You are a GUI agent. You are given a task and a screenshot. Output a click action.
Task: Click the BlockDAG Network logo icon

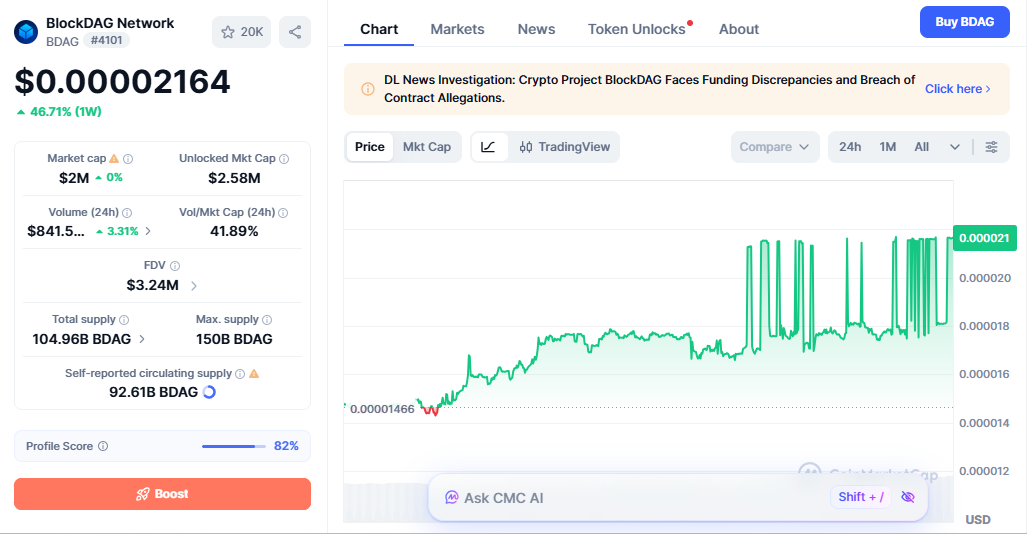pyautogui.click(x=26, y=31)
